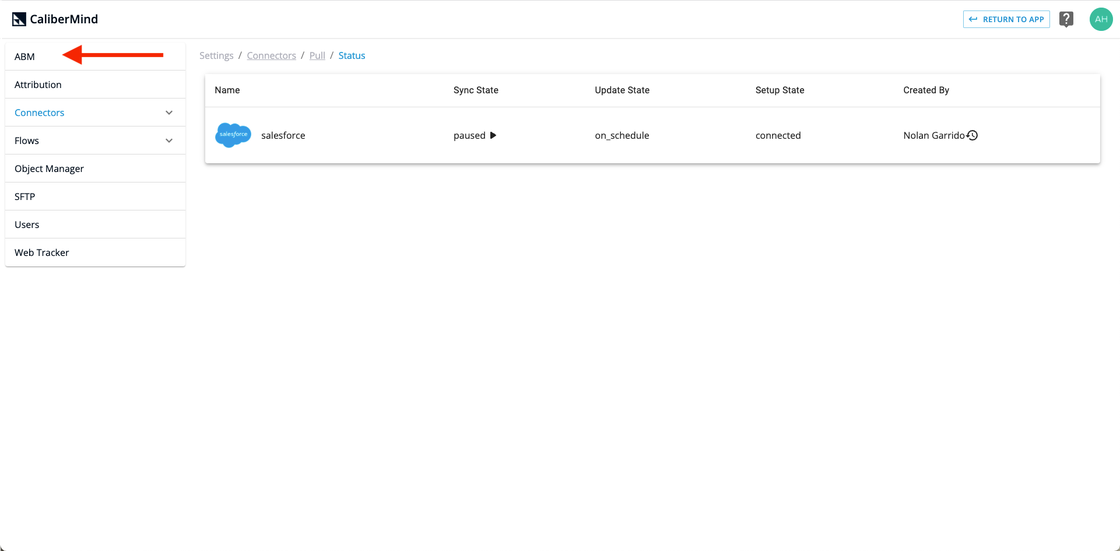Open the help question mark icon
The width and height of the screenshot is (1120, 551).
tap(1066, 19)
